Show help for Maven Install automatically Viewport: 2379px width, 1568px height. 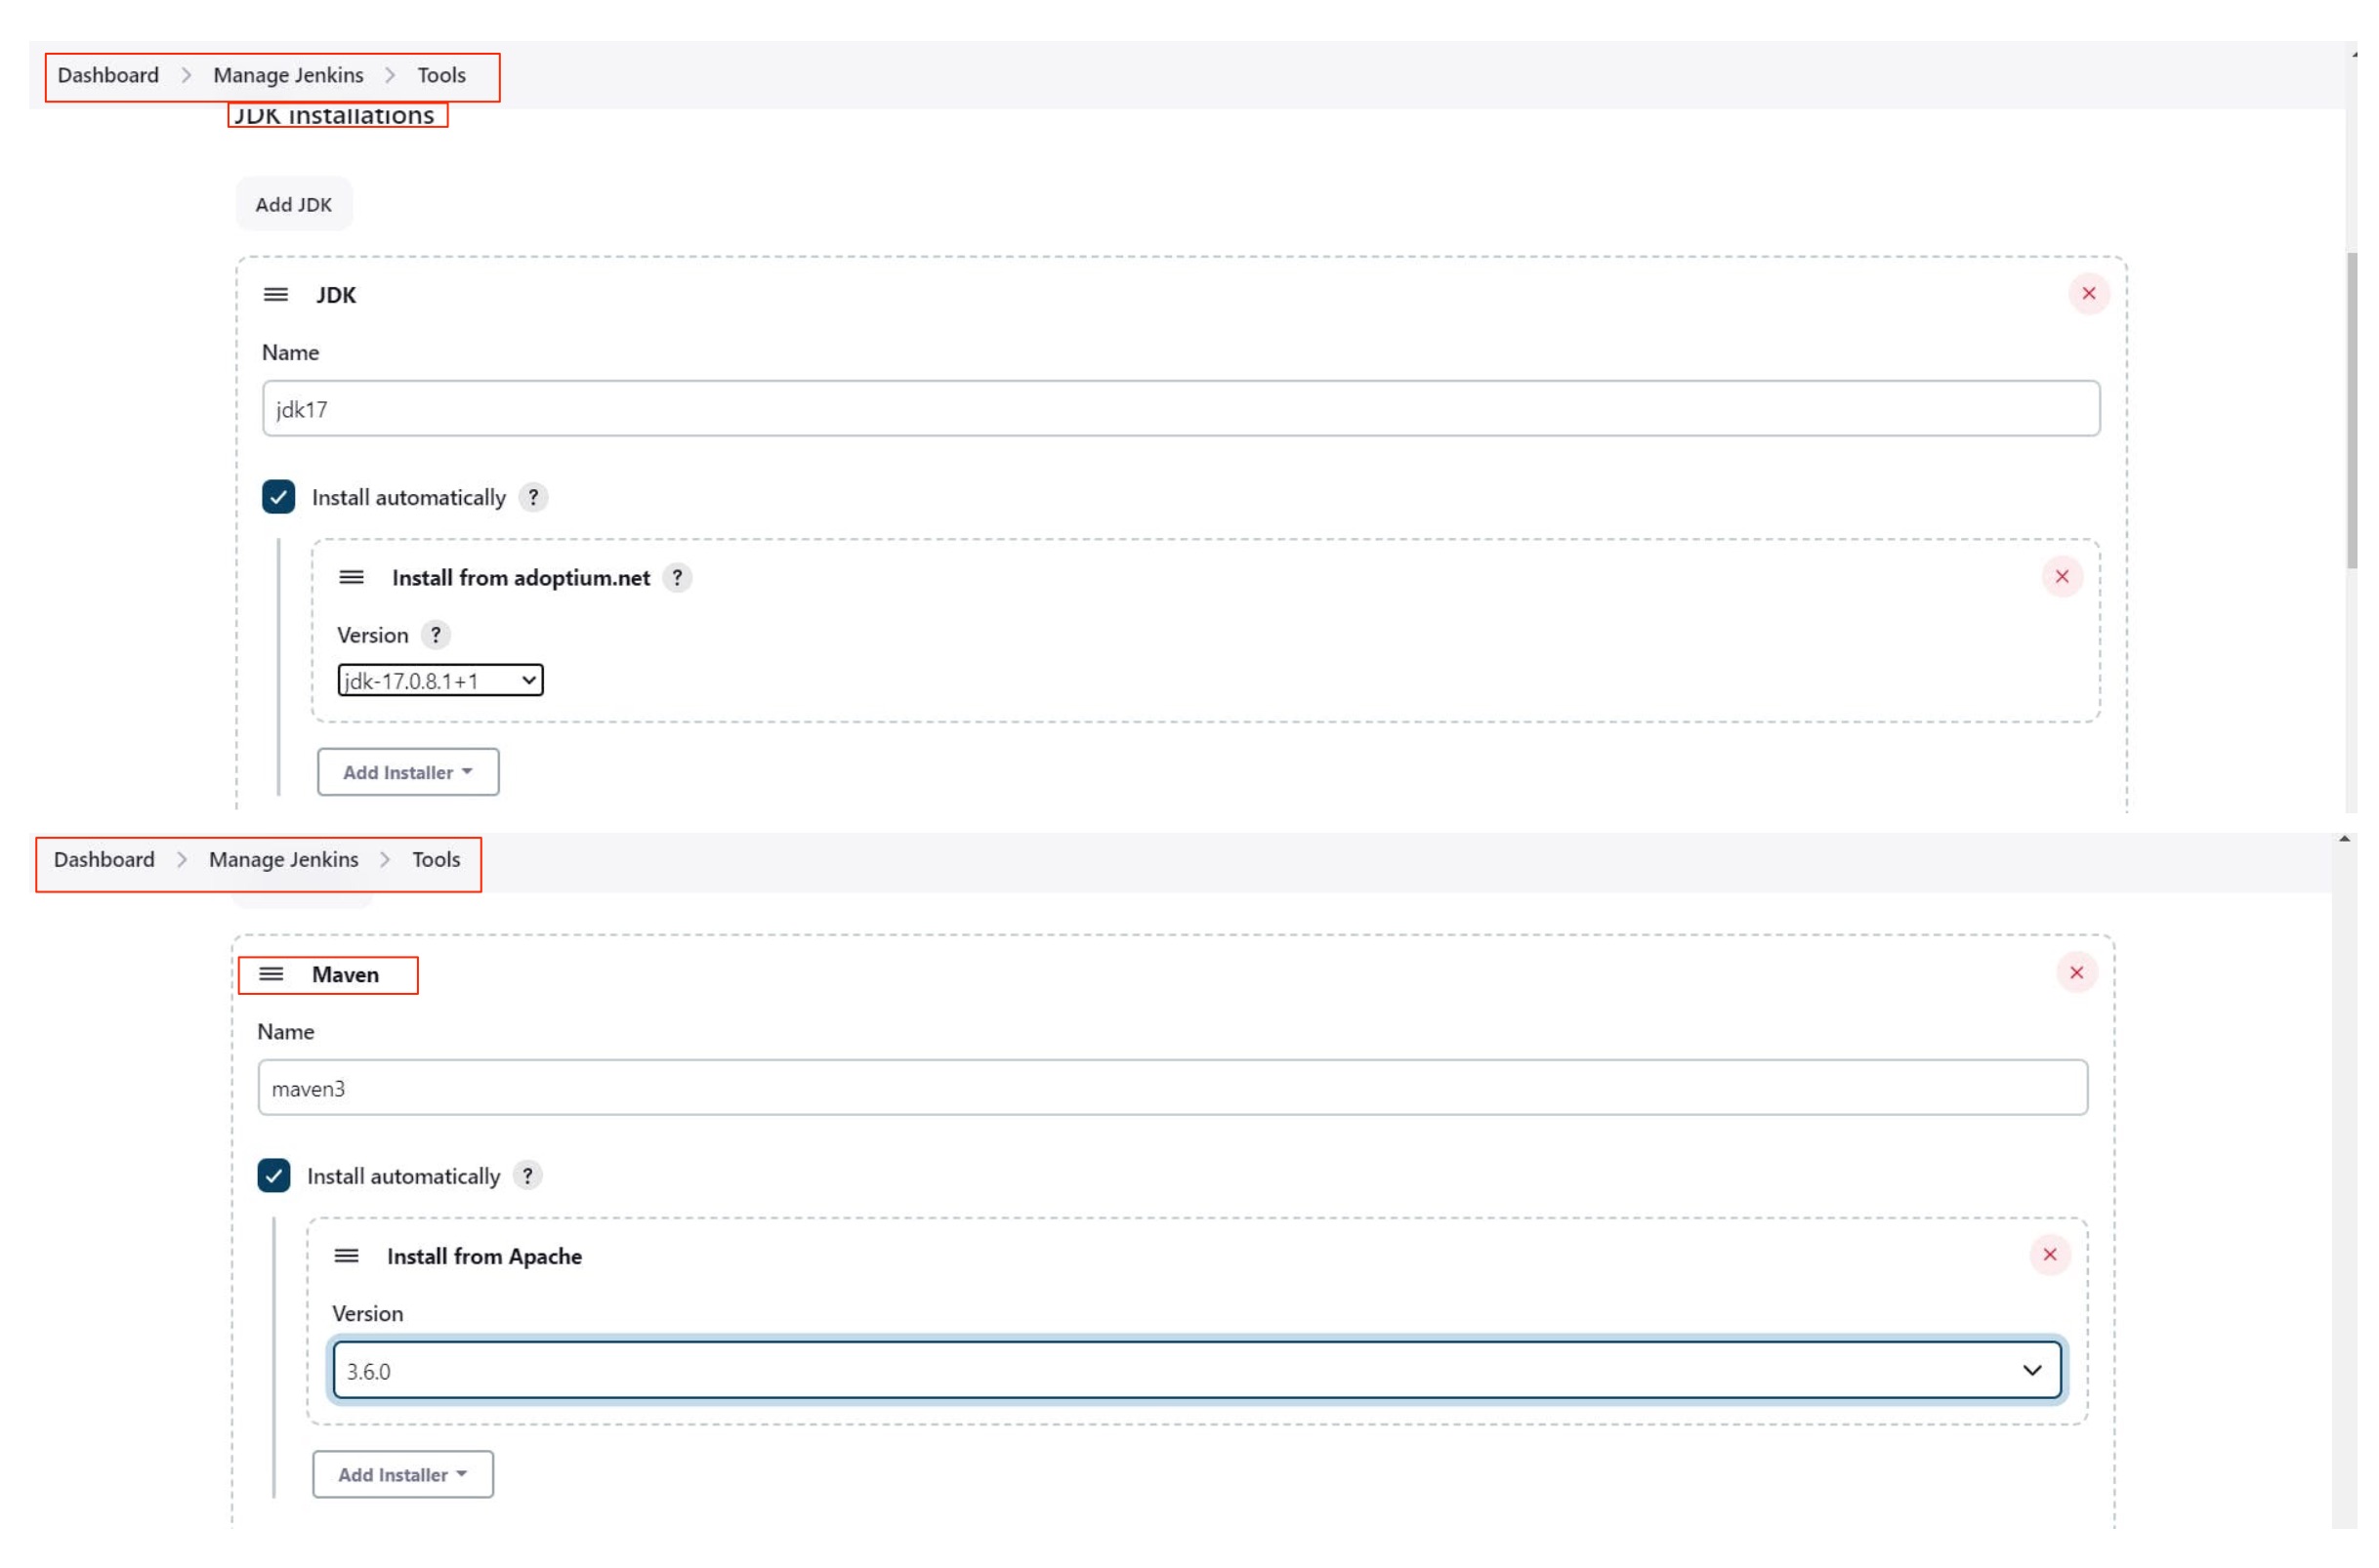click(x=527, y=1175)
